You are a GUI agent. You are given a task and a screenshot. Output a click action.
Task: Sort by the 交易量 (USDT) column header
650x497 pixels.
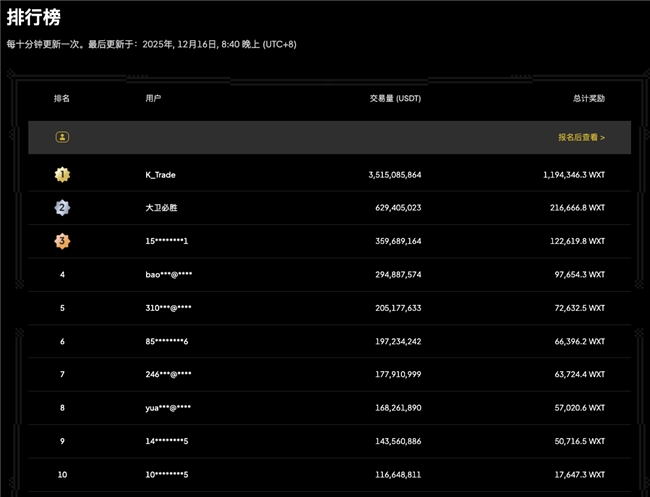[395, 99]
